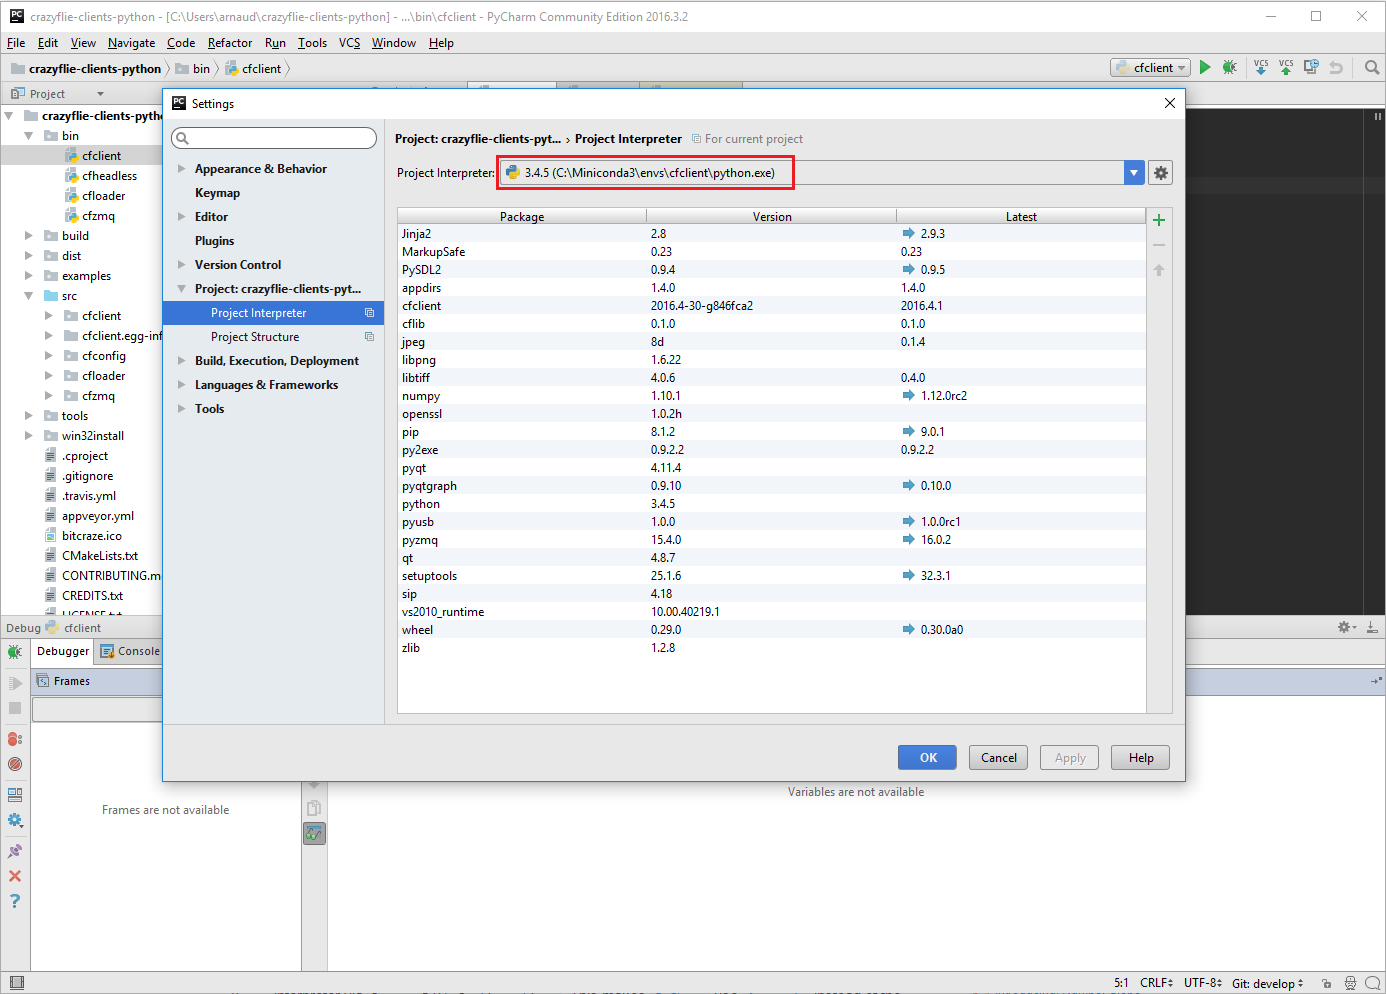Click the Search Everywhere magnifier in main toolbar
Screen dimensions: 1386x994
[x=1372, y=67]
